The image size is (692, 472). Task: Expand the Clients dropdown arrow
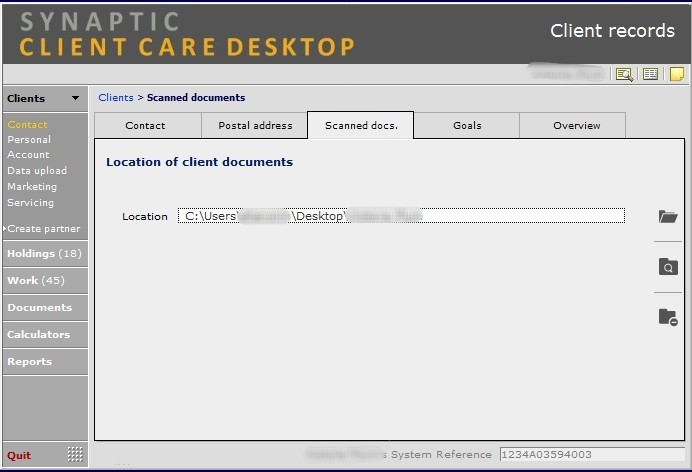pyautogui.click(x=75, y=98)
